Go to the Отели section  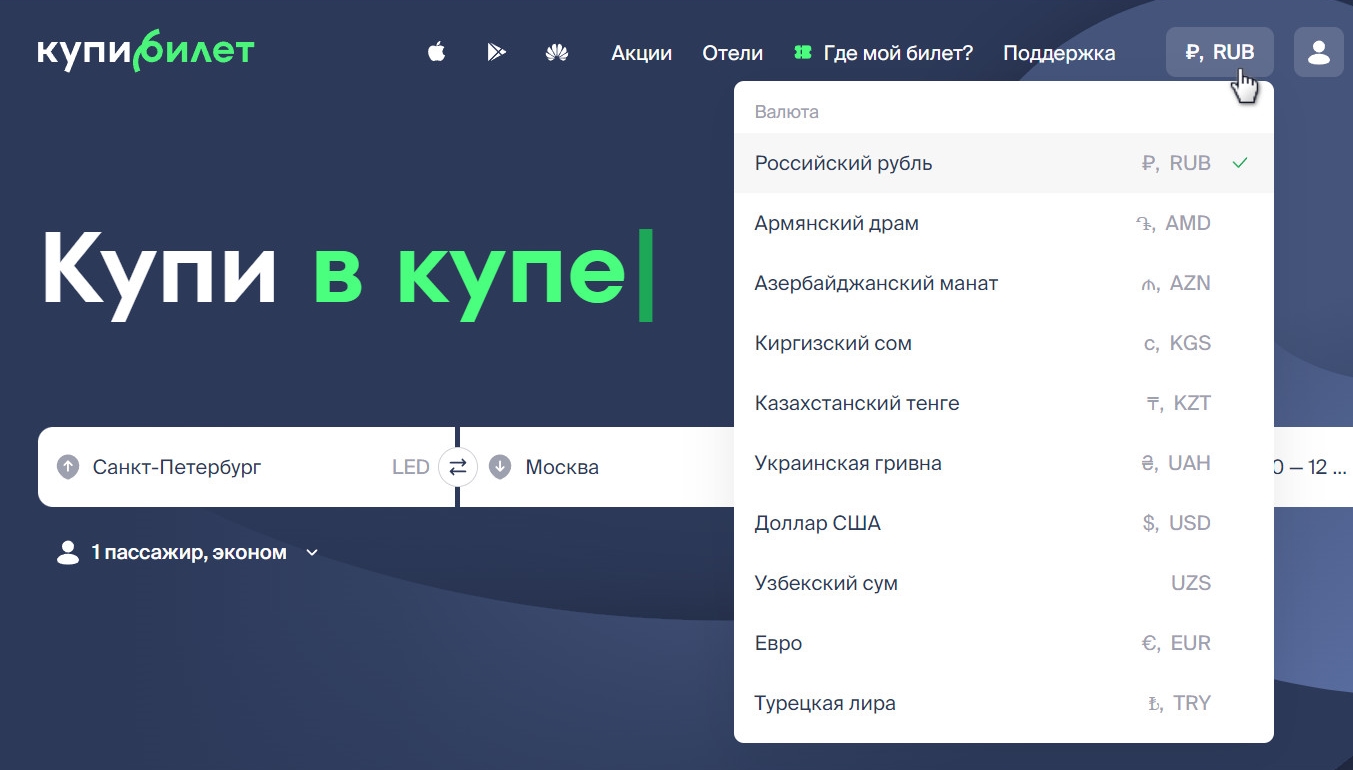click(732, 53)
